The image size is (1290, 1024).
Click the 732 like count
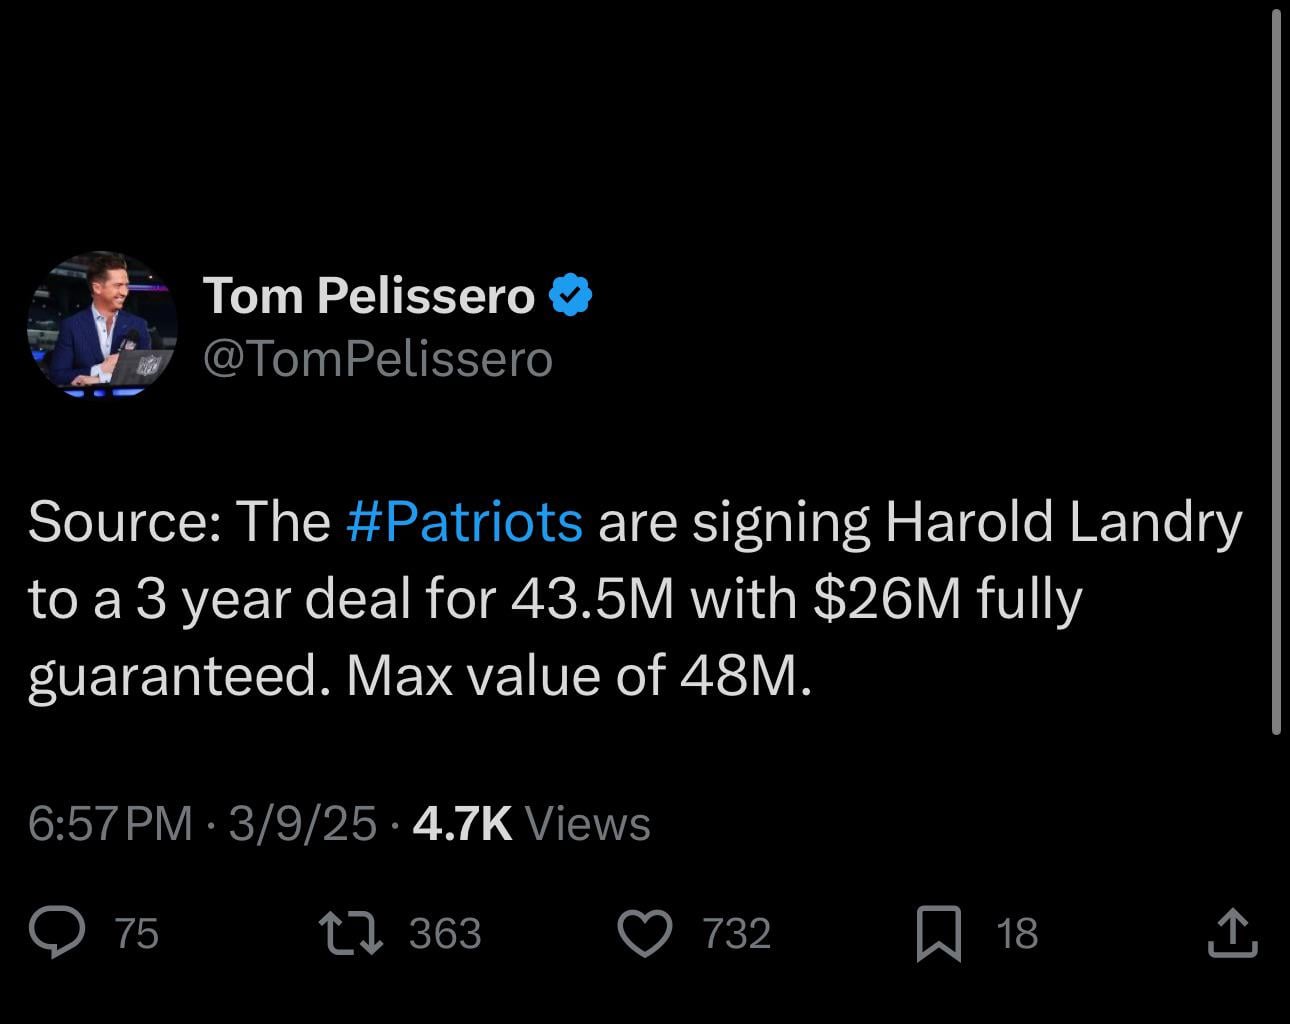click(737, 934)
